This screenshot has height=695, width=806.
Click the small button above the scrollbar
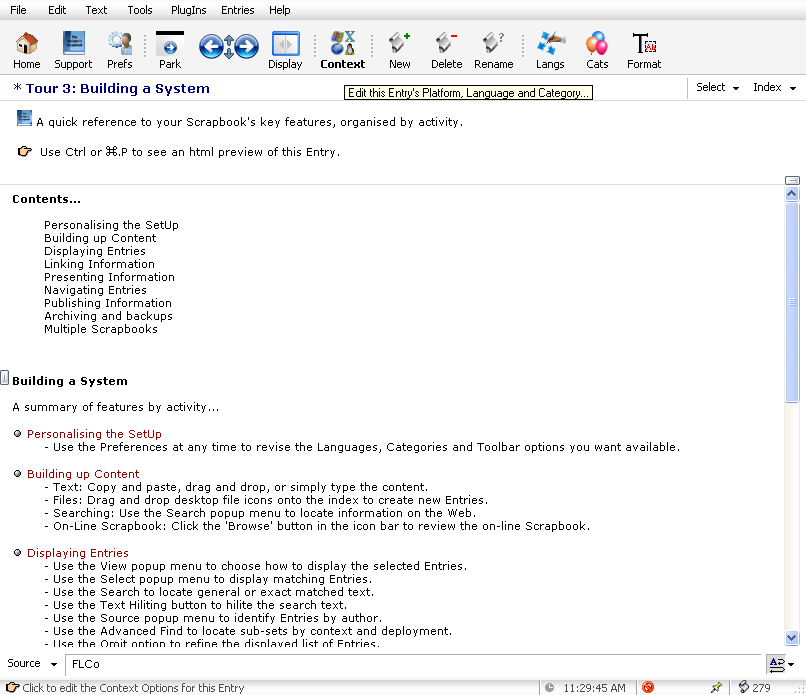pyautogui.click(x=792, y=180)
